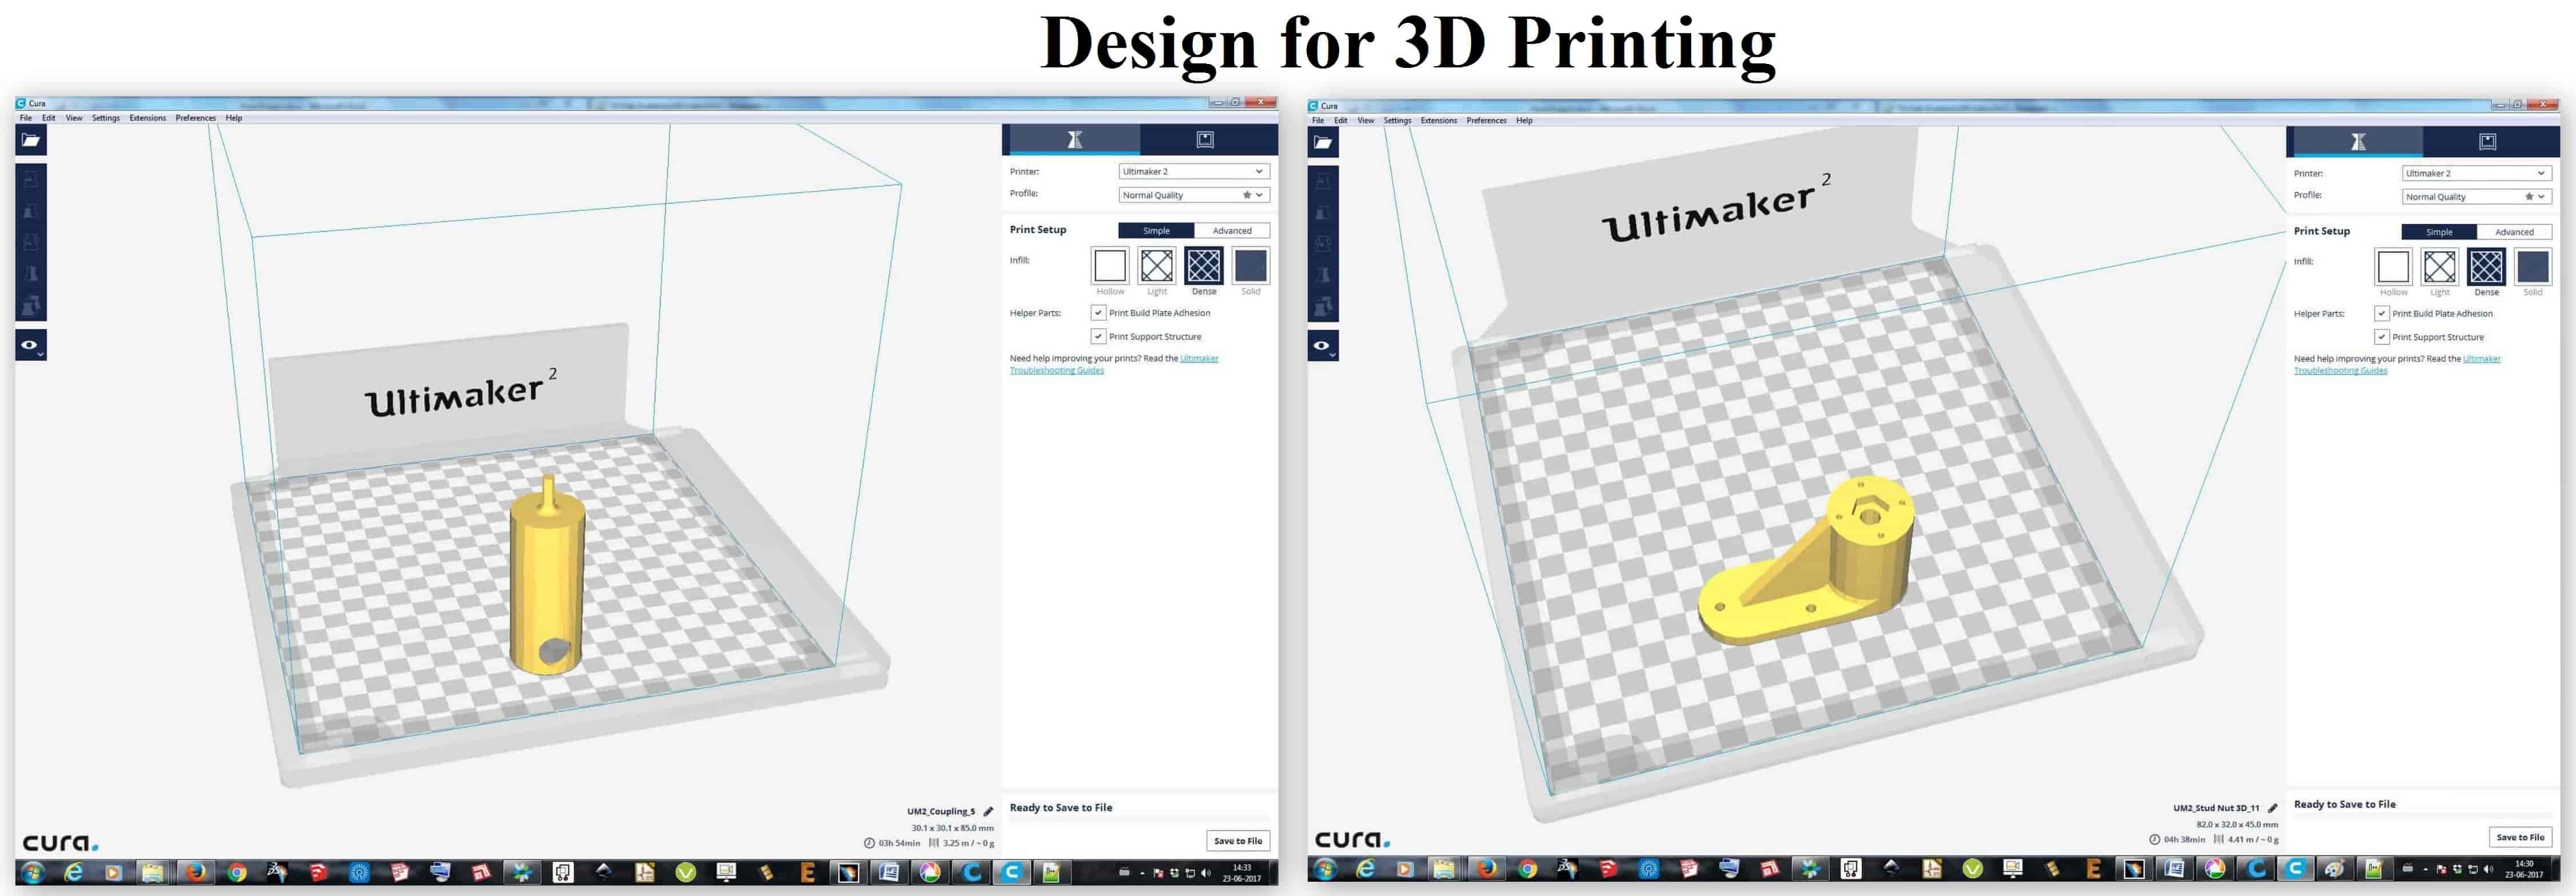Select the Move tool in left Cura window
Viewport: 2576px width, 896px height.
[31, 180]
